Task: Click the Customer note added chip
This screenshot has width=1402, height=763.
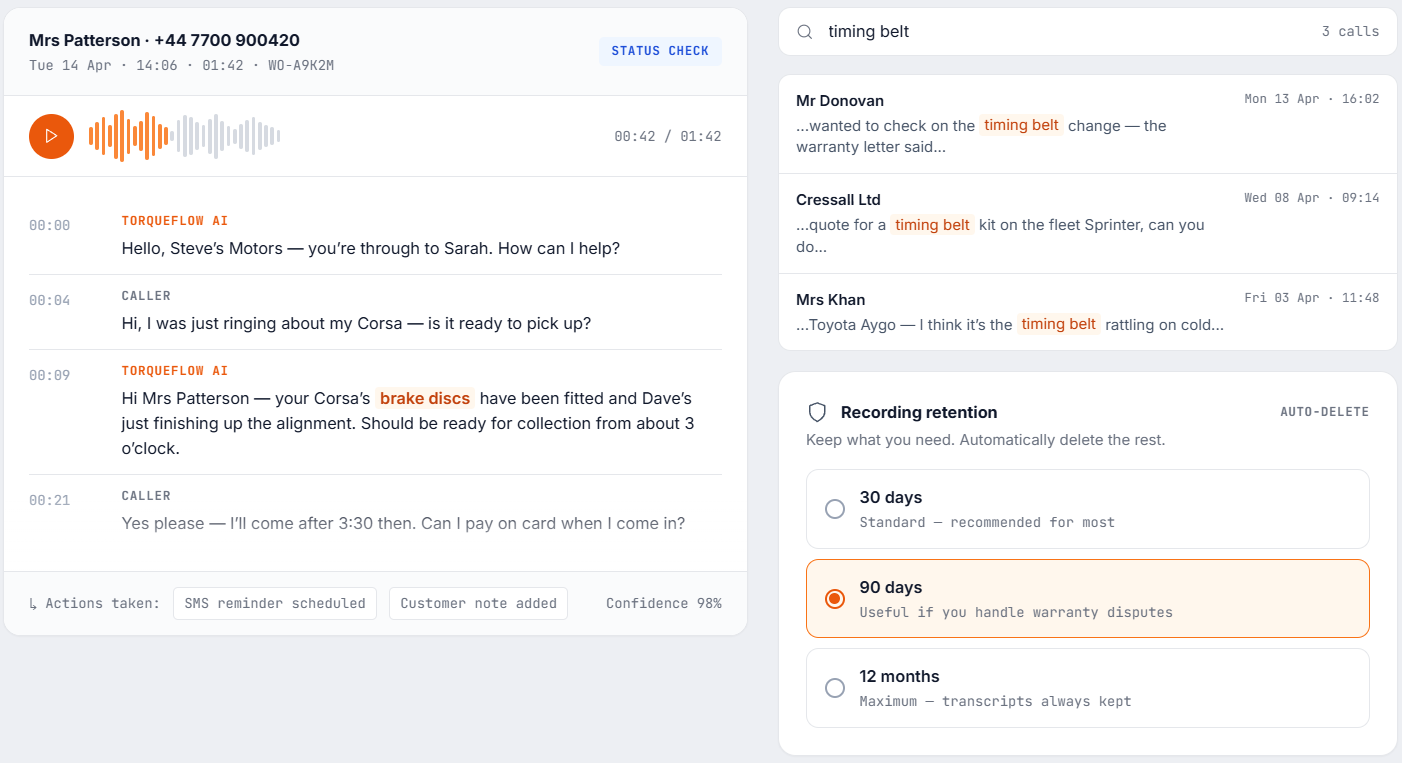Action: point(478,604)
